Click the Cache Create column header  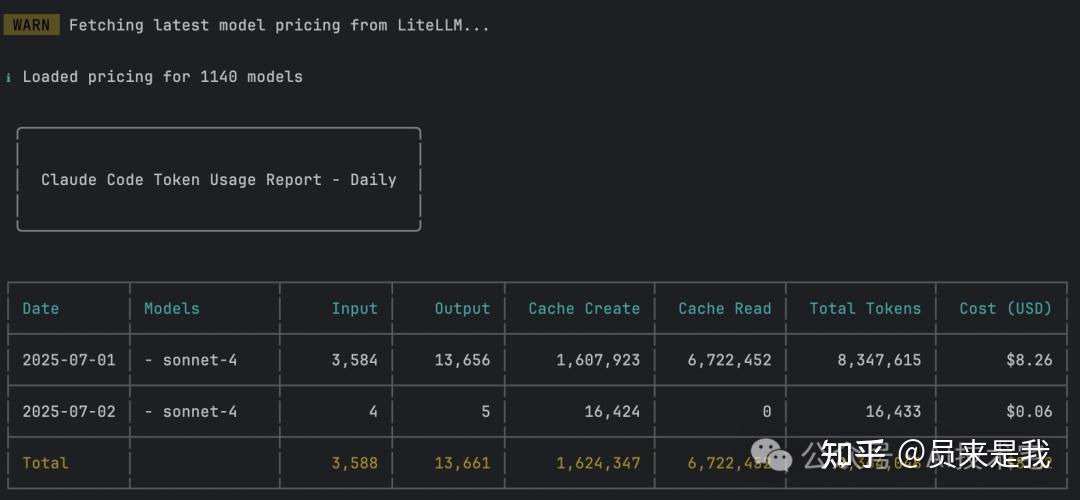[584, 308]
